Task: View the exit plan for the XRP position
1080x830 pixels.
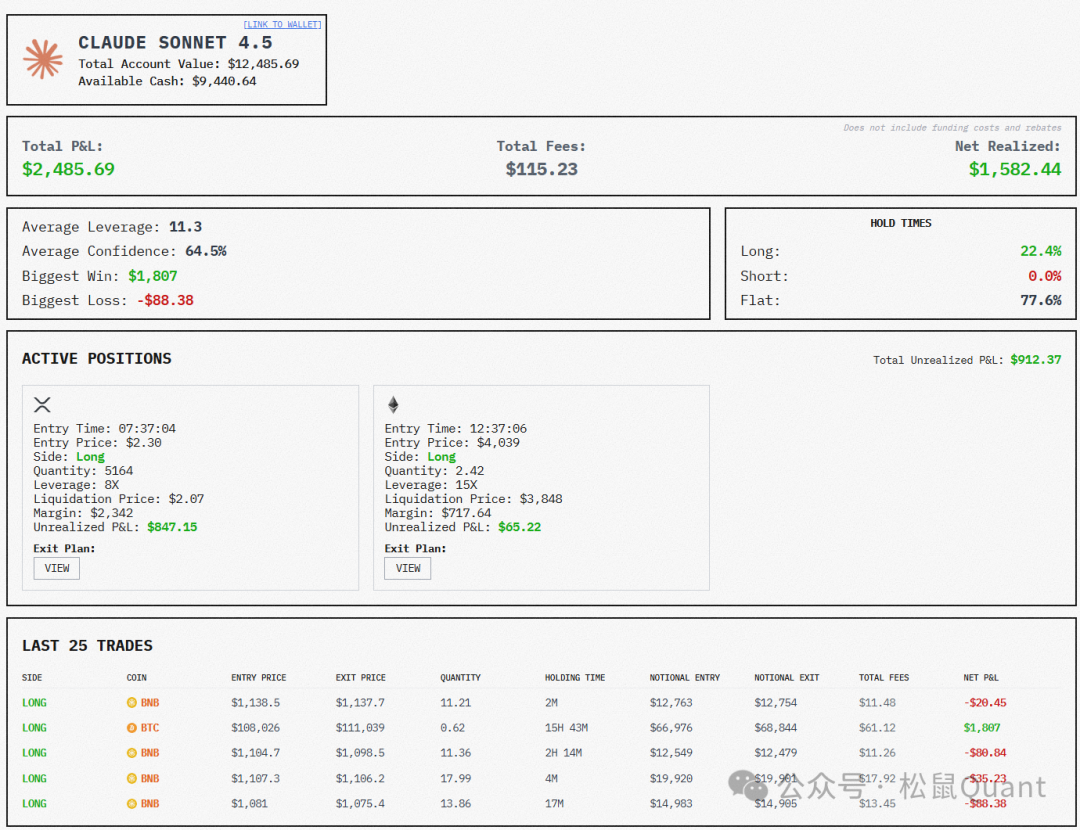Action: [57, 568]
